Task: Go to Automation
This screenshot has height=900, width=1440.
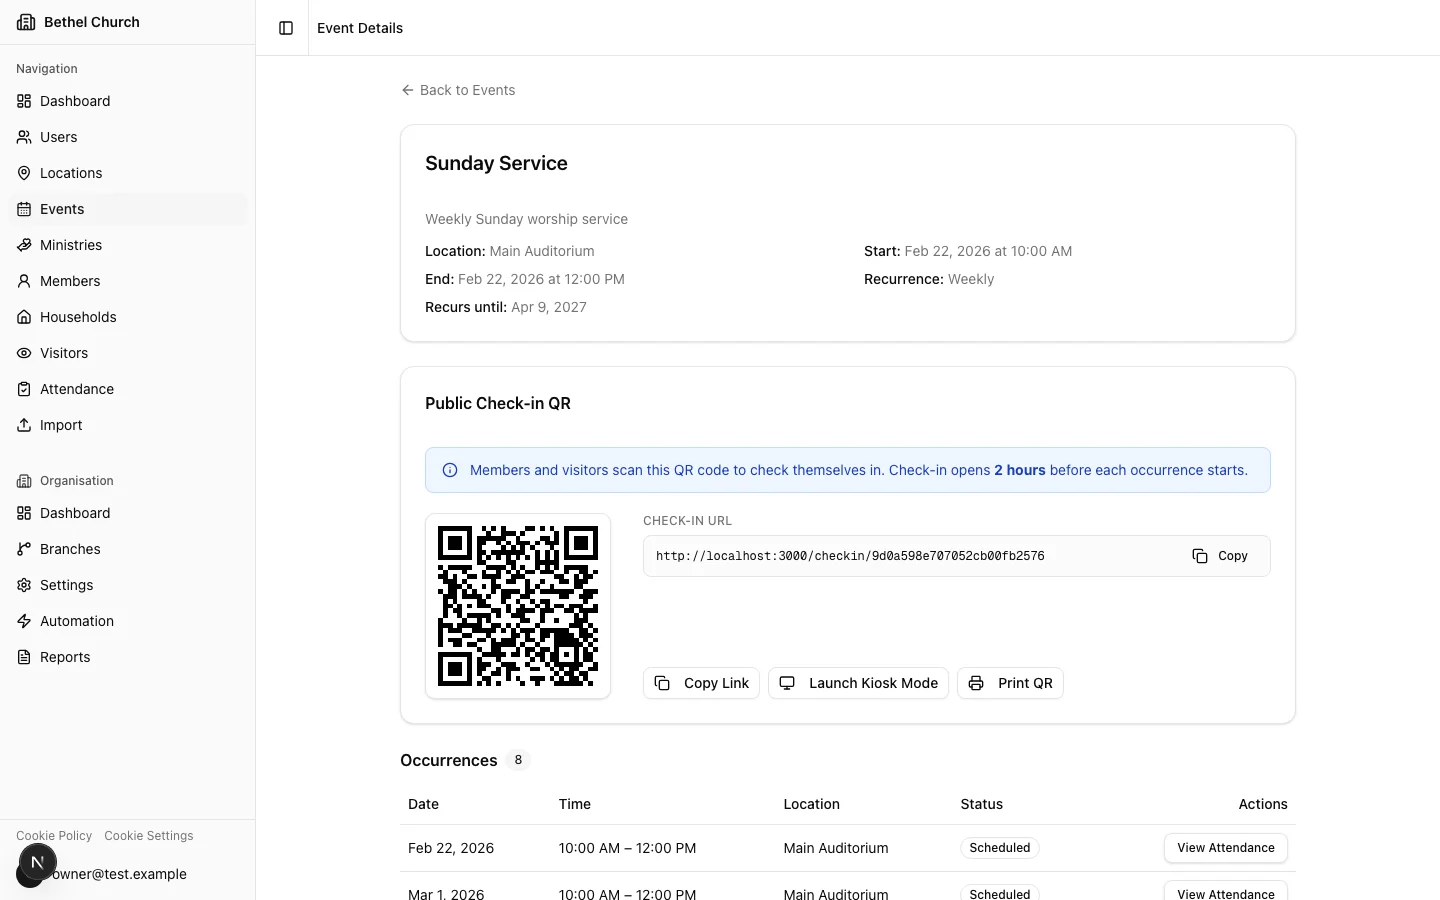Action: click(x=128, y=621)
